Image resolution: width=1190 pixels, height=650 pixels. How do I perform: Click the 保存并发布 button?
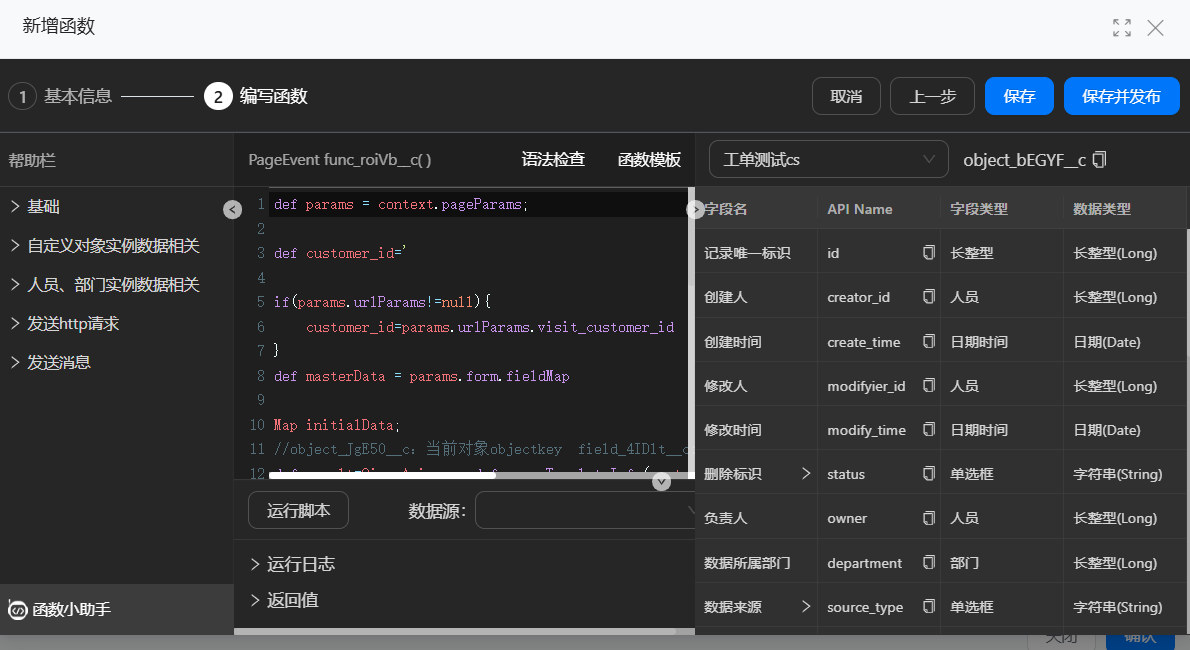[x=1121, y=97]
